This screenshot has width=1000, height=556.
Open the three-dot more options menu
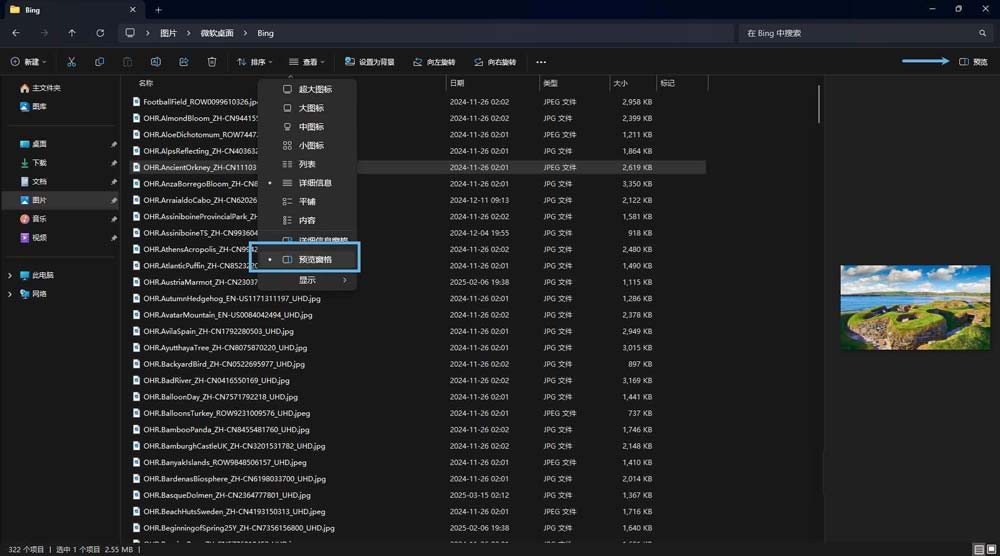point(541,62)
